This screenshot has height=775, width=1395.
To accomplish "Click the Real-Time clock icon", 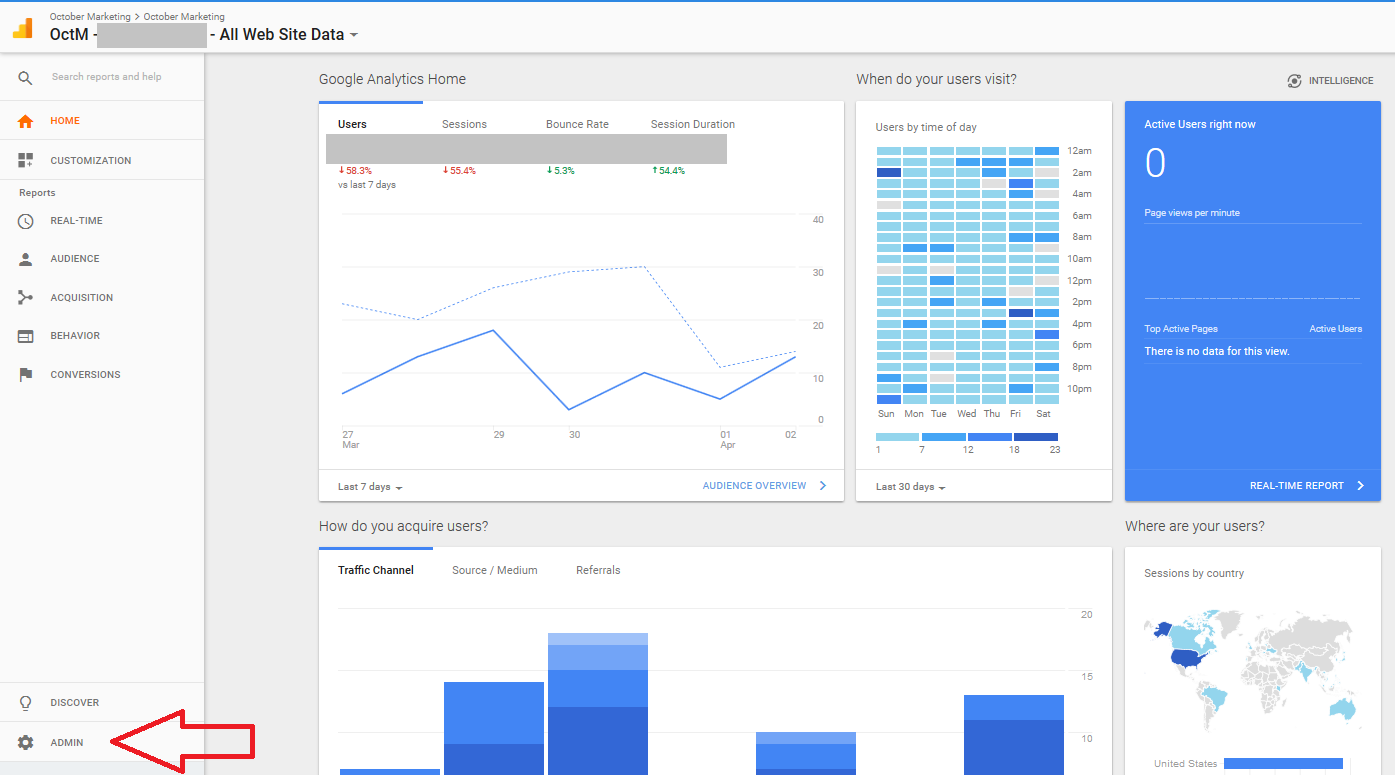I will (x=26, y=221).
